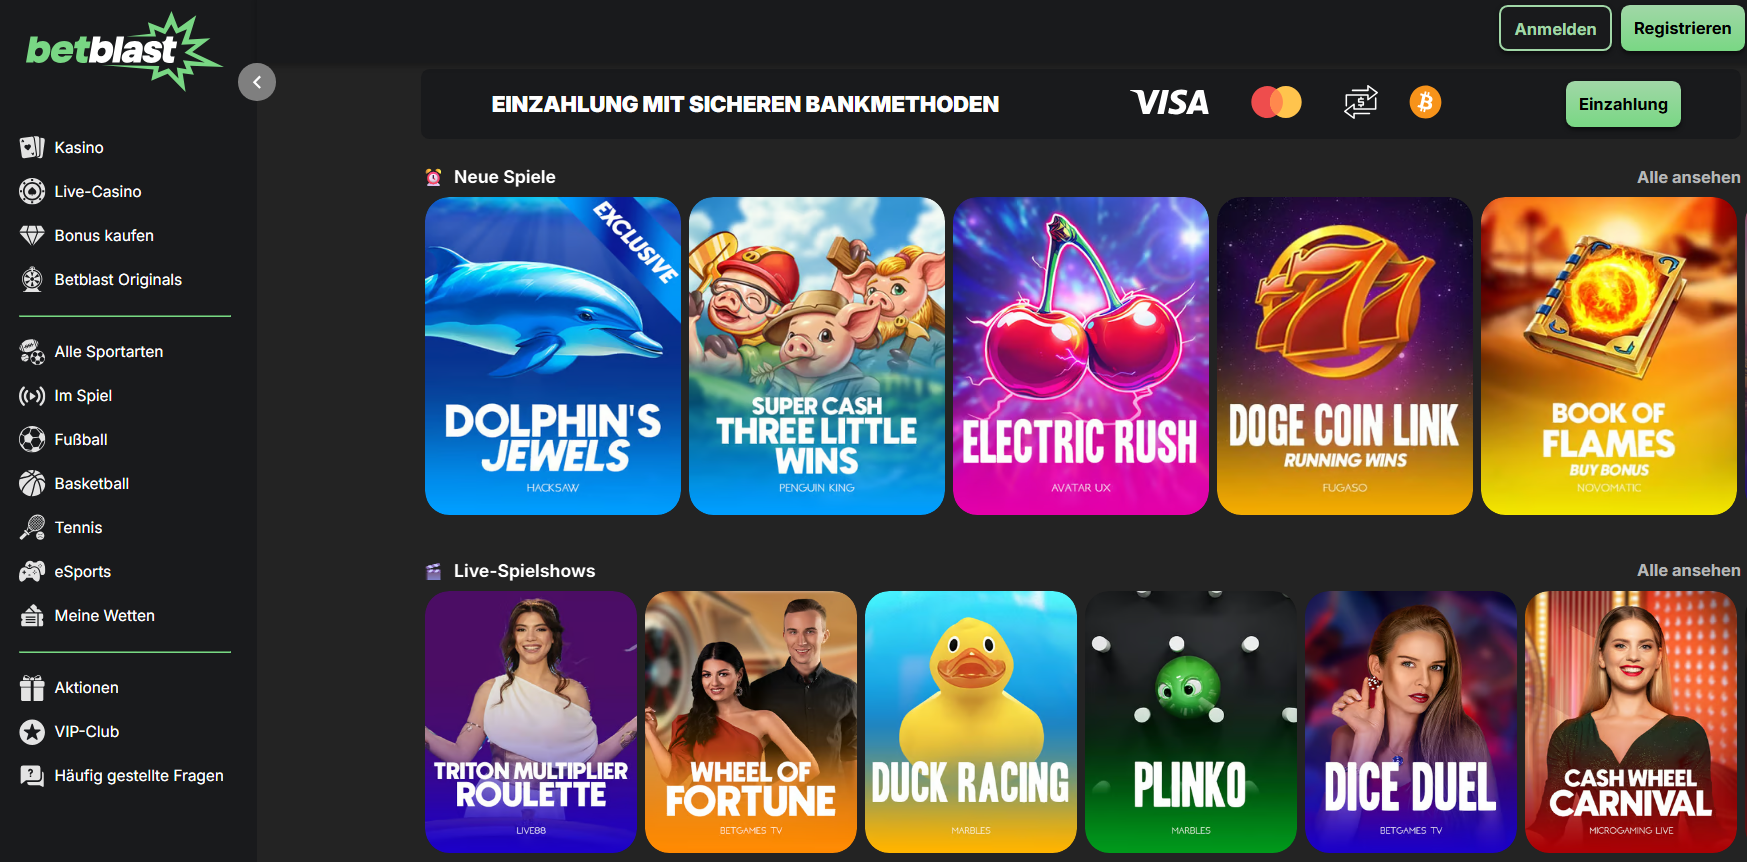Click the eSports gamepad icon
This screenshot has width=1747, height=862.
(x=32, y=571)
